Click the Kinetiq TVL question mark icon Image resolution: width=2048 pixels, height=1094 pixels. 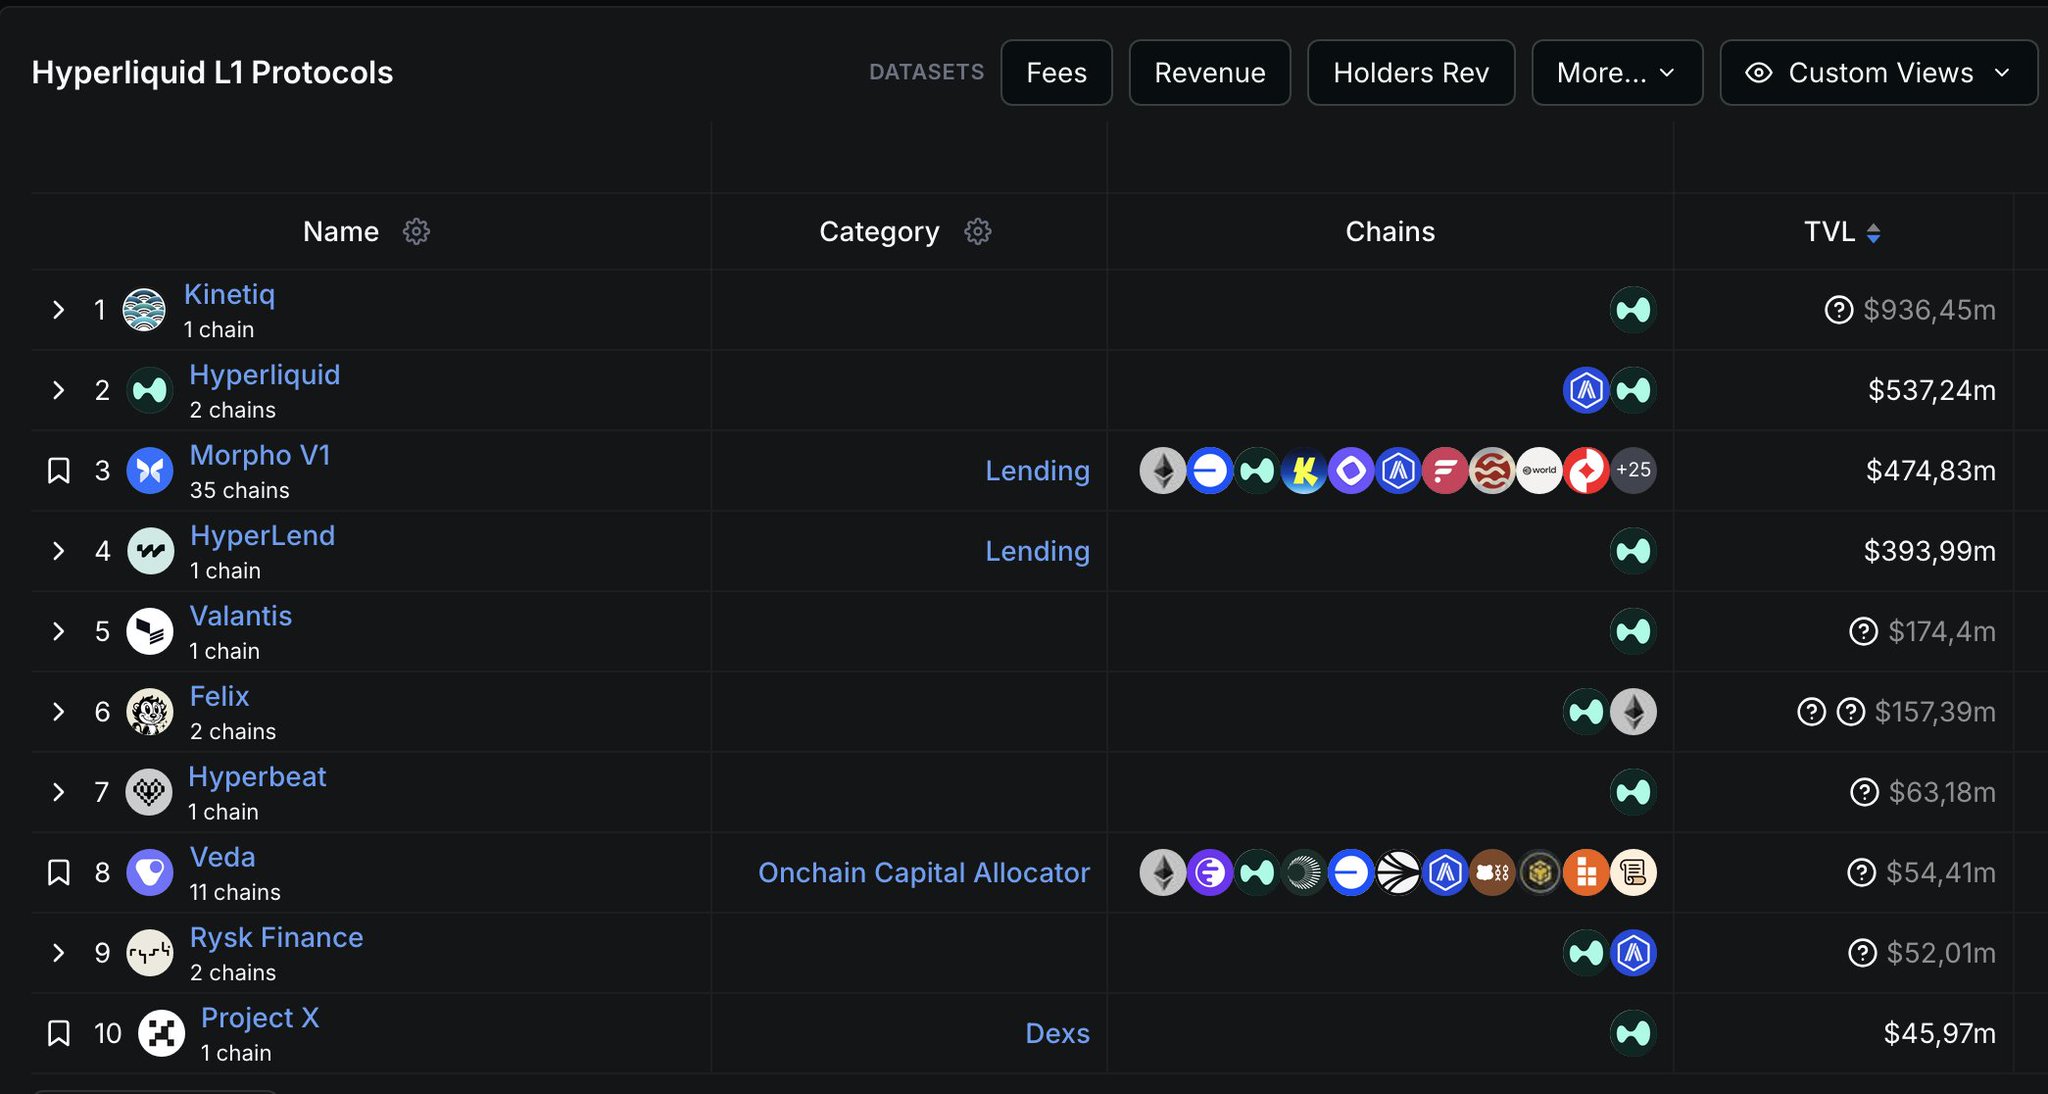[1838, 310]
